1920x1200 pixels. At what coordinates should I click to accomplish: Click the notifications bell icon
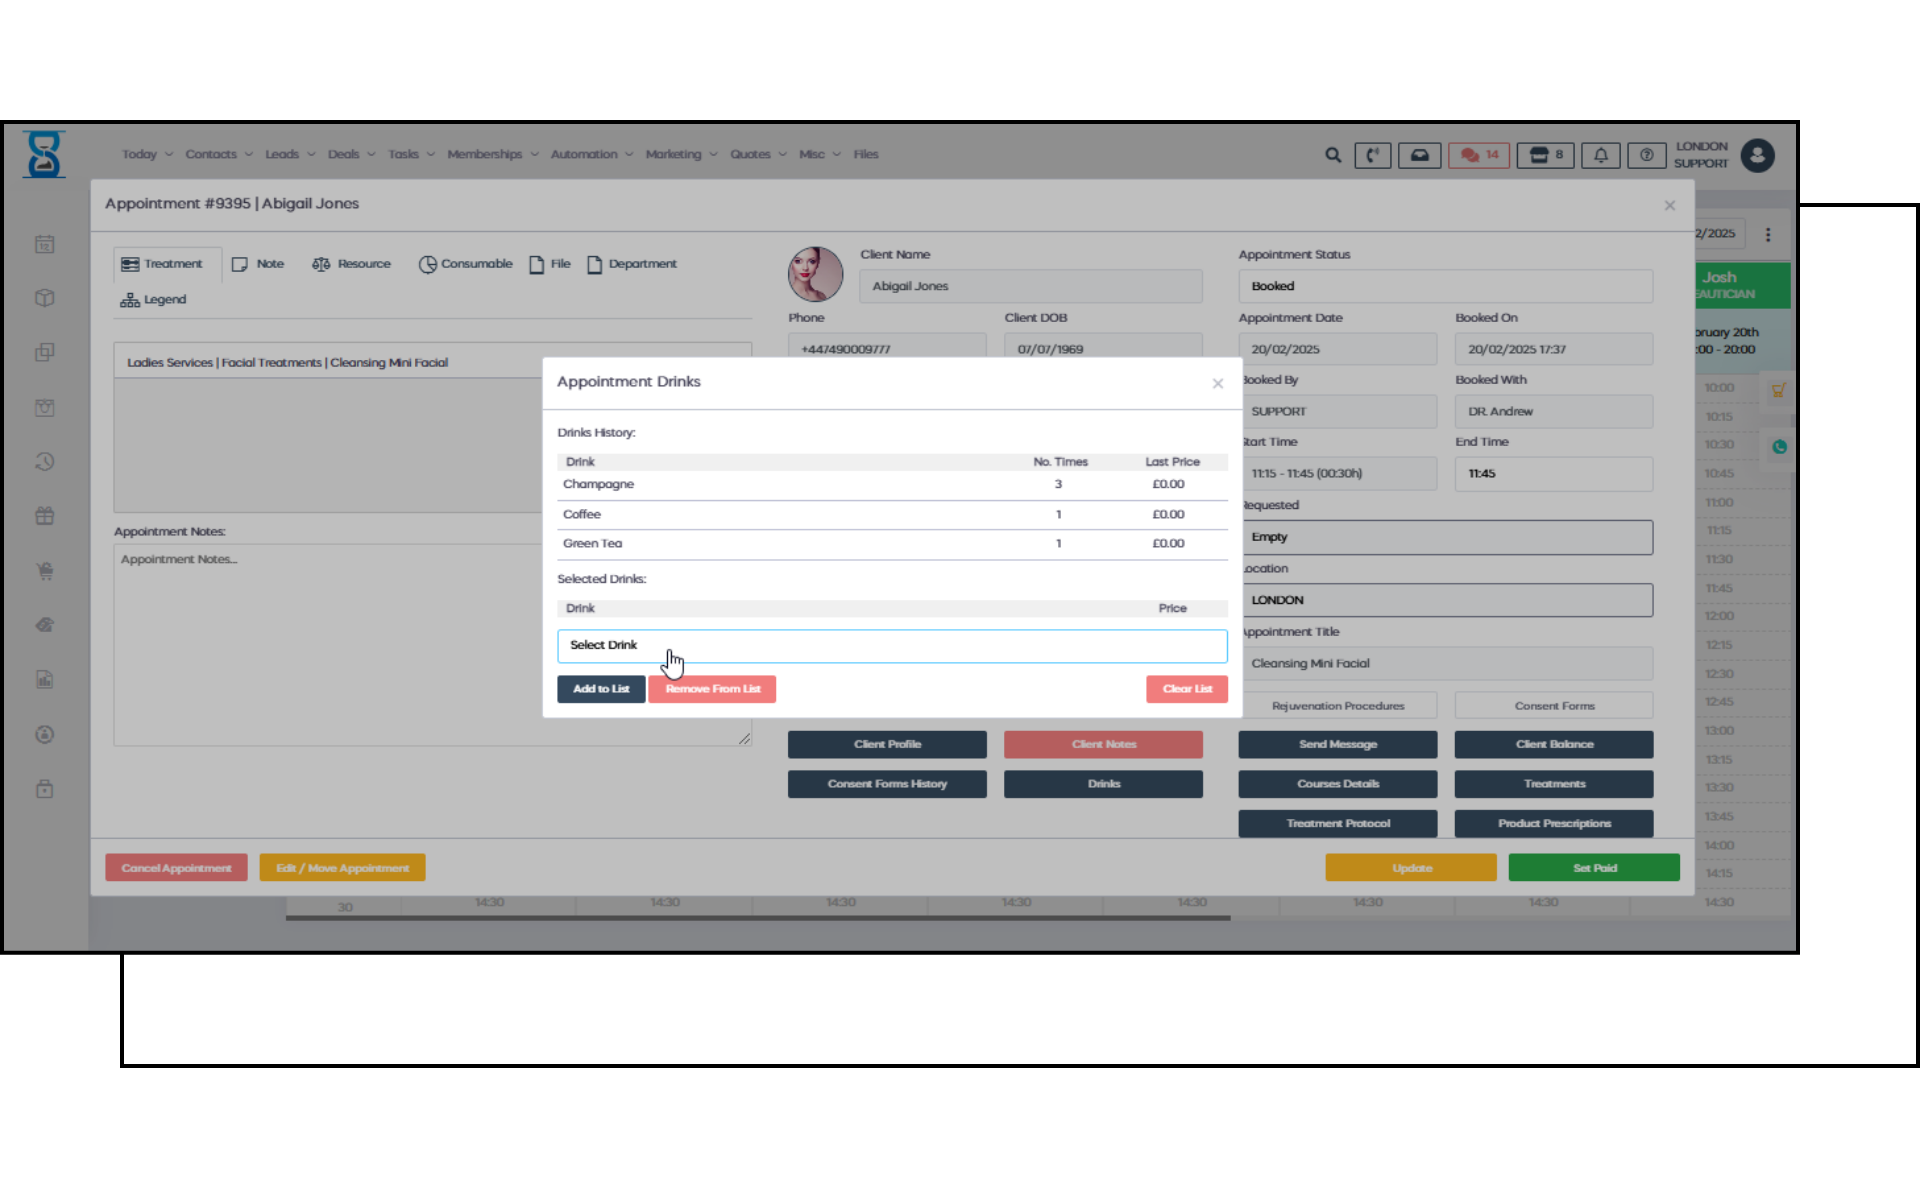tap(1600, 155)
